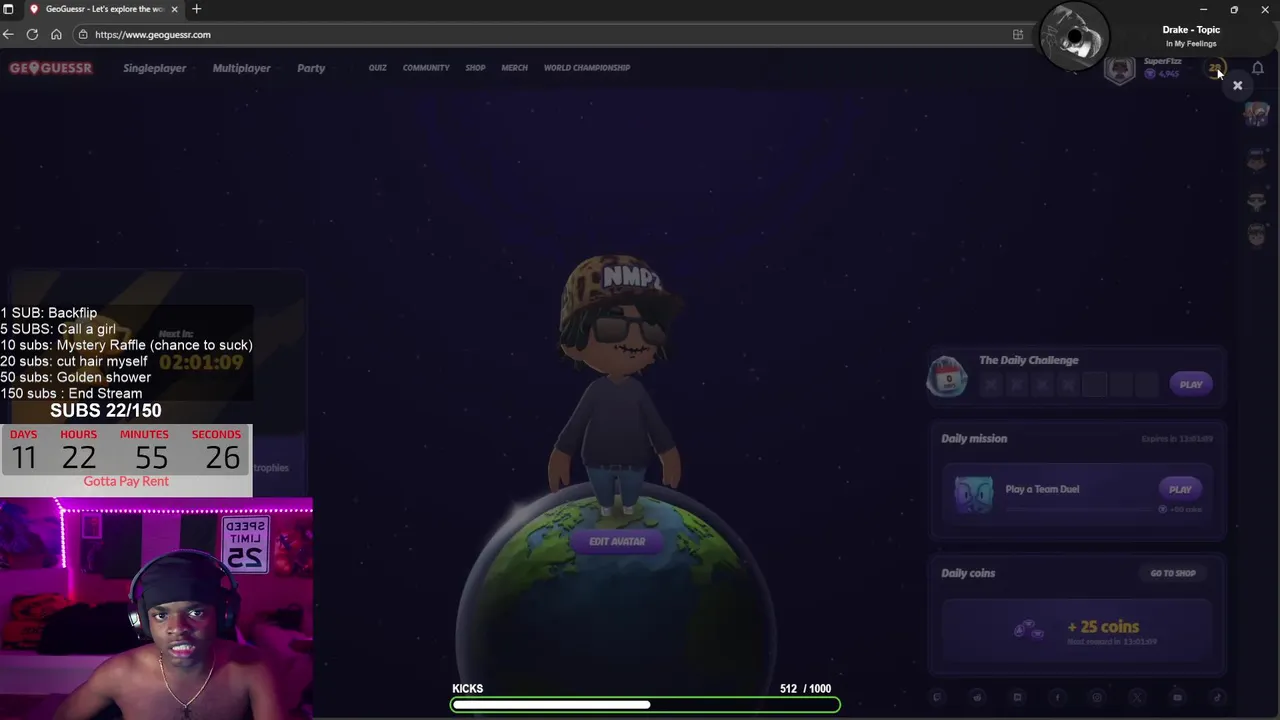This screenshot has height=720, width=1280.
Task: Open the tab actions menu icon
Action: pos(8,9)
